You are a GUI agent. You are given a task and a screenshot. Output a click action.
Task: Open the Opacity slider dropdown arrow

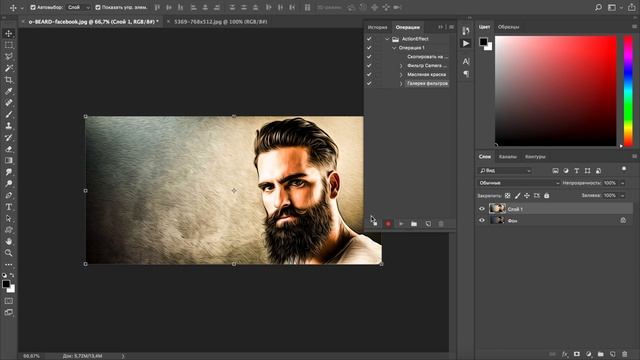622,183
